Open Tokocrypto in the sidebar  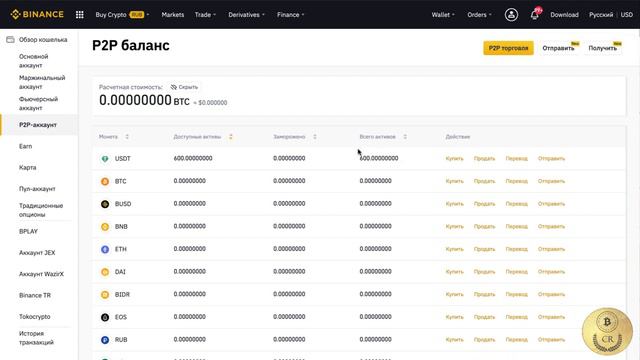tap(35, 316)
